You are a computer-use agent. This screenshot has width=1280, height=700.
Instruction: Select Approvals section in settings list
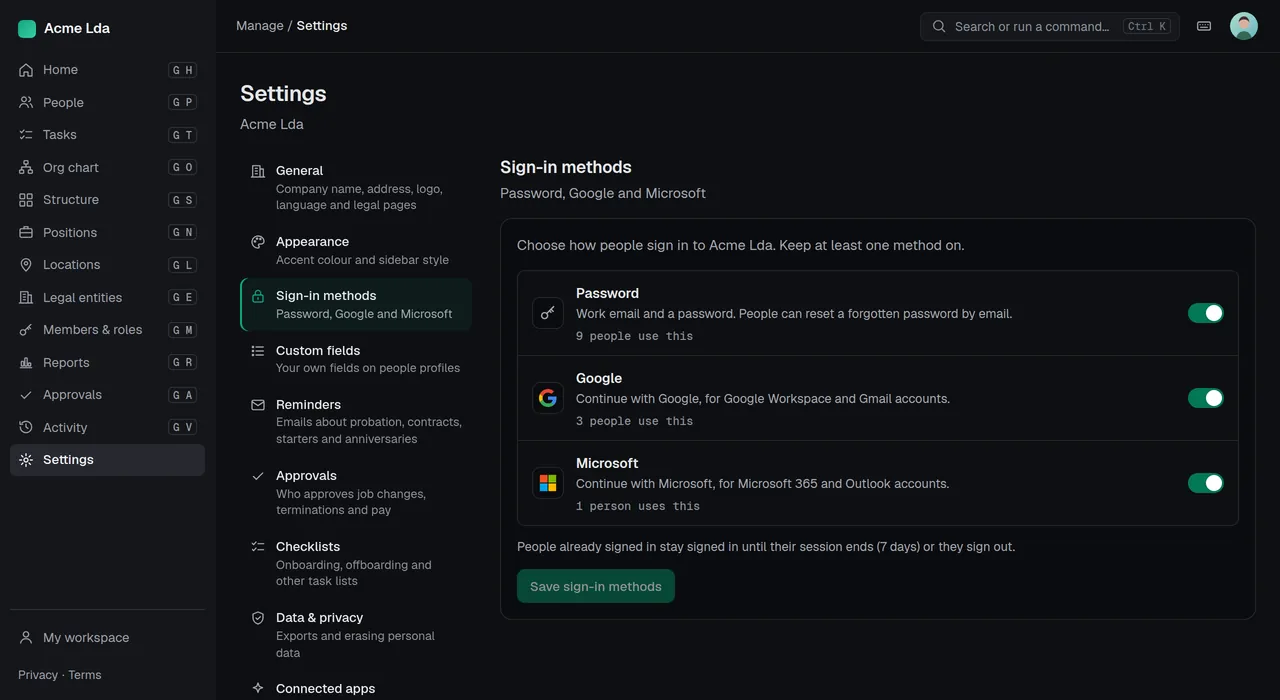click(356, 492)
